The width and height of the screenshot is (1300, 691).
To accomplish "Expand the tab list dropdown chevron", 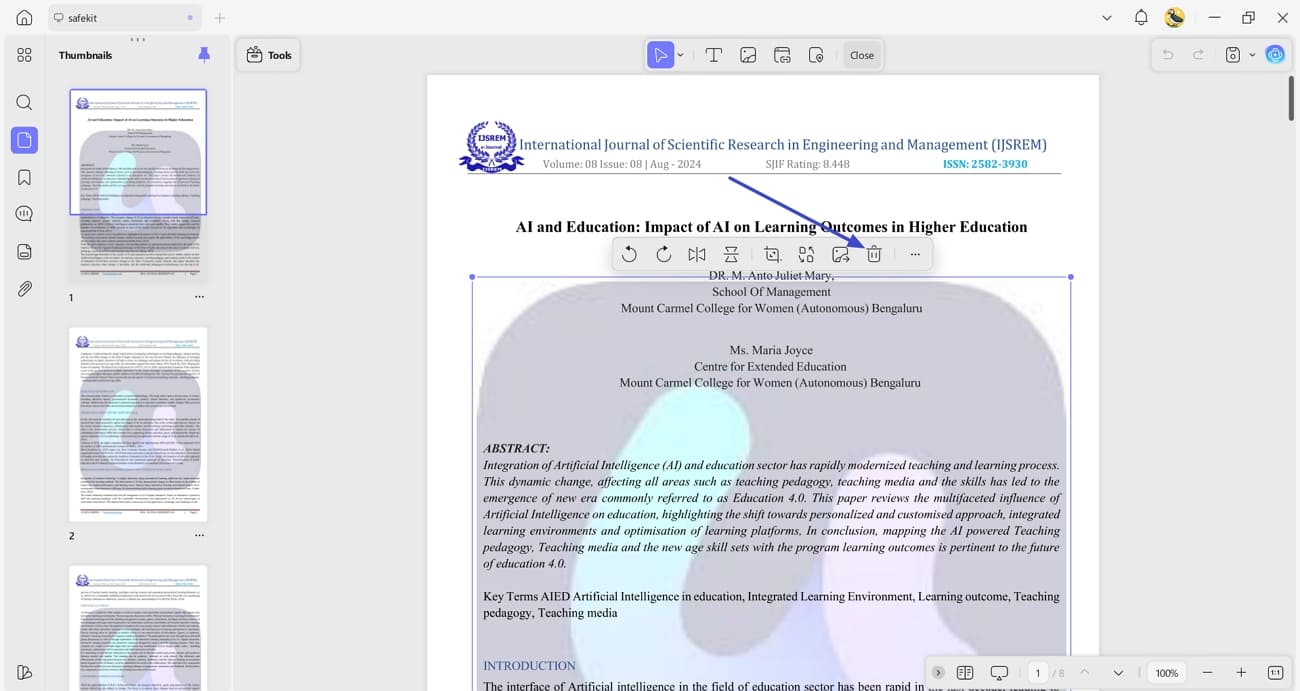I will [1106, 18].
